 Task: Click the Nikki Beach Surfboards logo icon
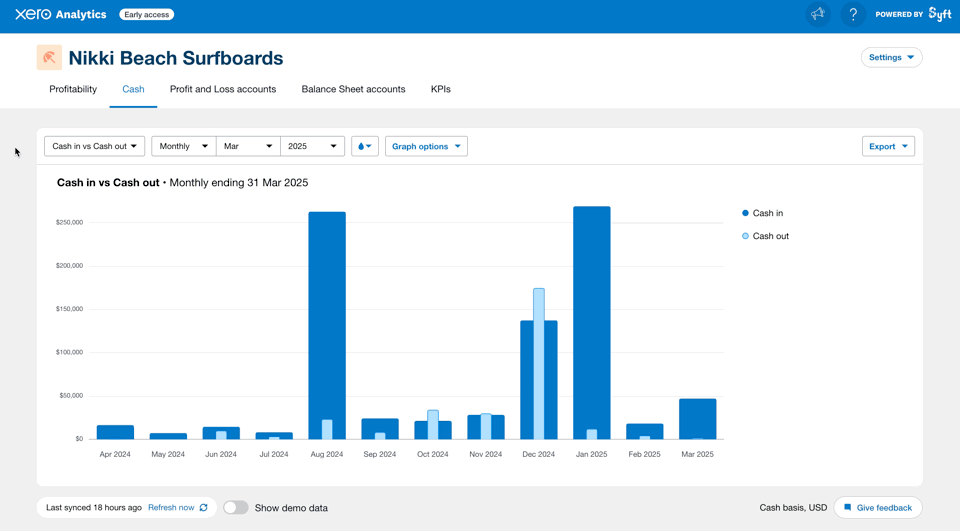[x=49, y=58]
